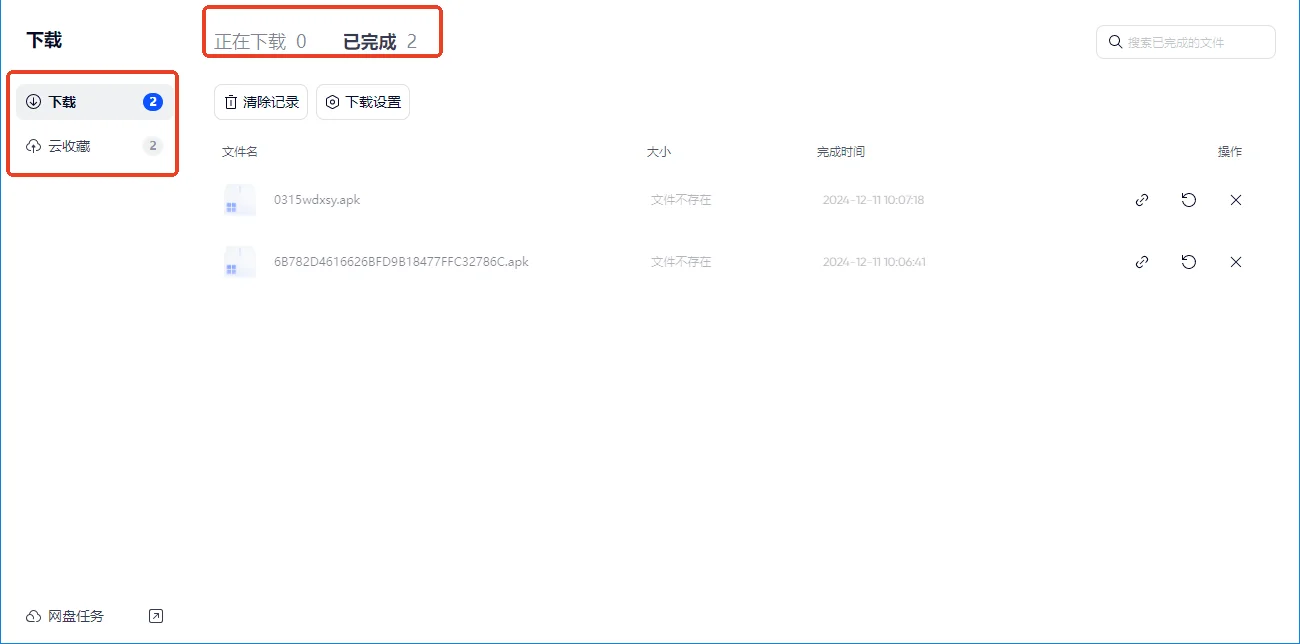
Task: Click the 完成时间 column header
Action: tap(841, 152)
